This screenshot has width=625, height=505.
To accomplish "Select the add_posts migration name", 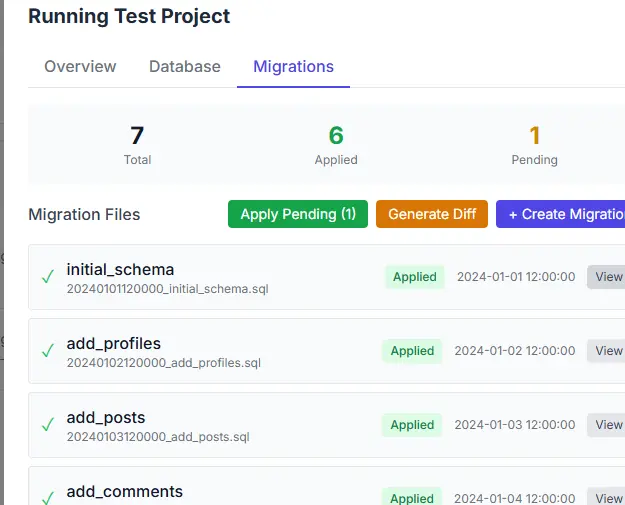I will point(106,418).
